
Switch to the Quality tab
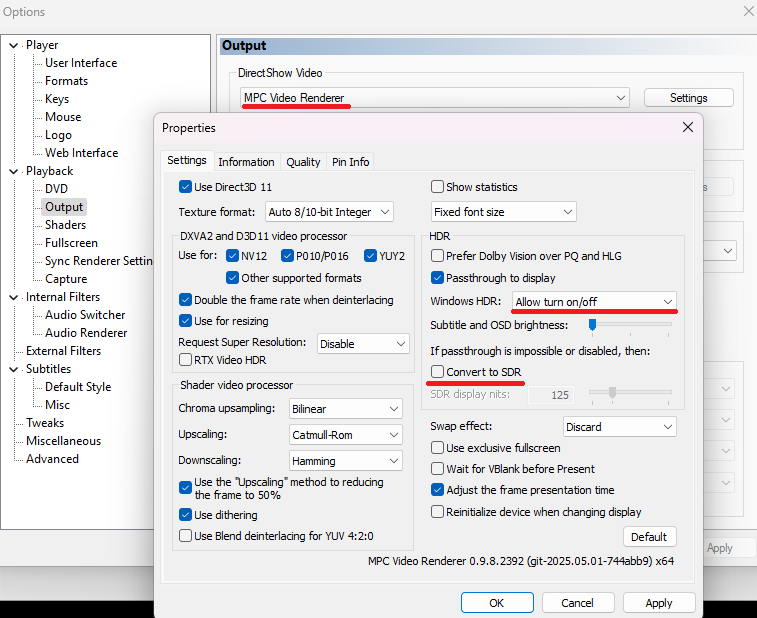[303, 162]
